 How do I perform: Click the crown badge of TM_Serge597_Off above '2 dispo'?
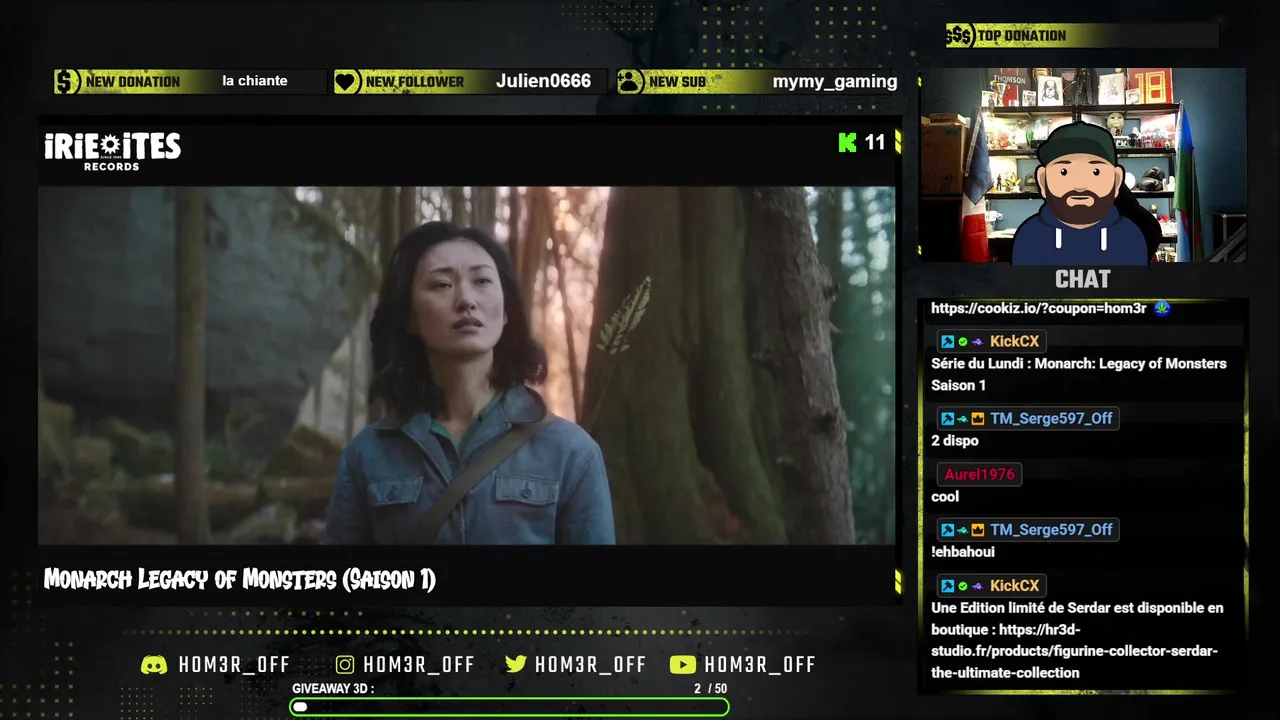[978, 419]
